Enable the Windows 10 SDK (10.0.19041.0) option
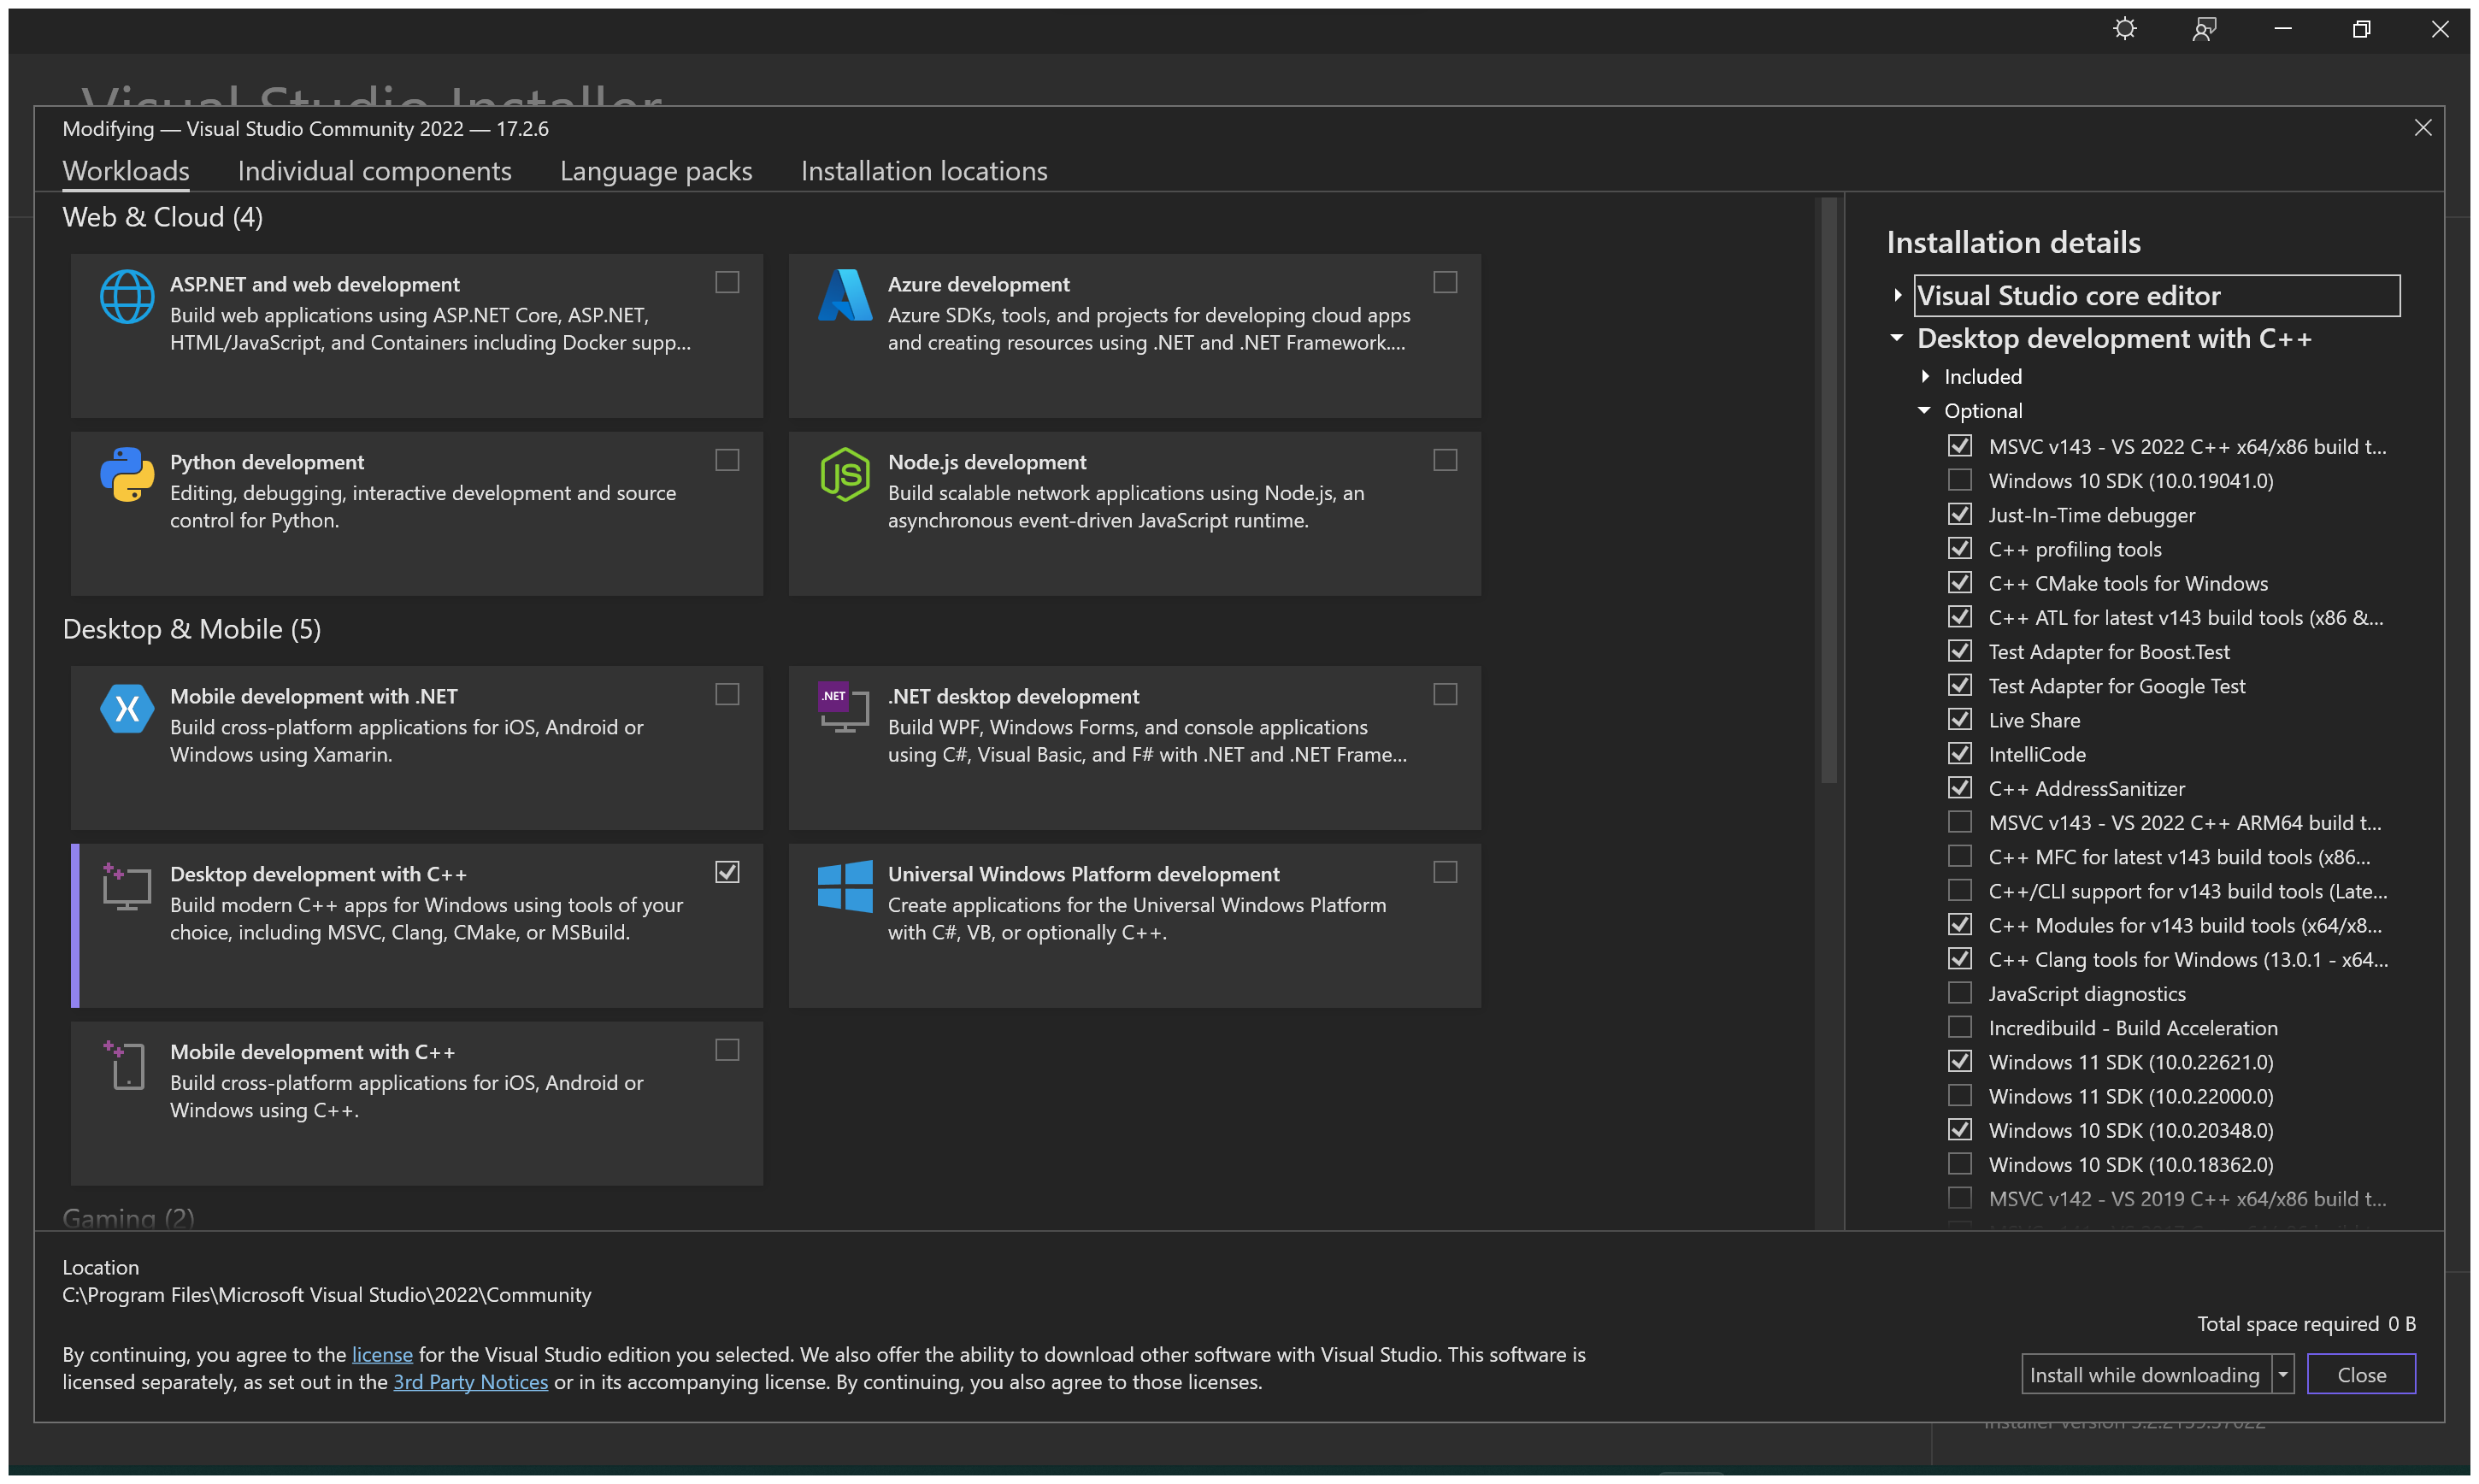The height and width of the screenshot is (1484, 2479). (x=1960, y=481)
